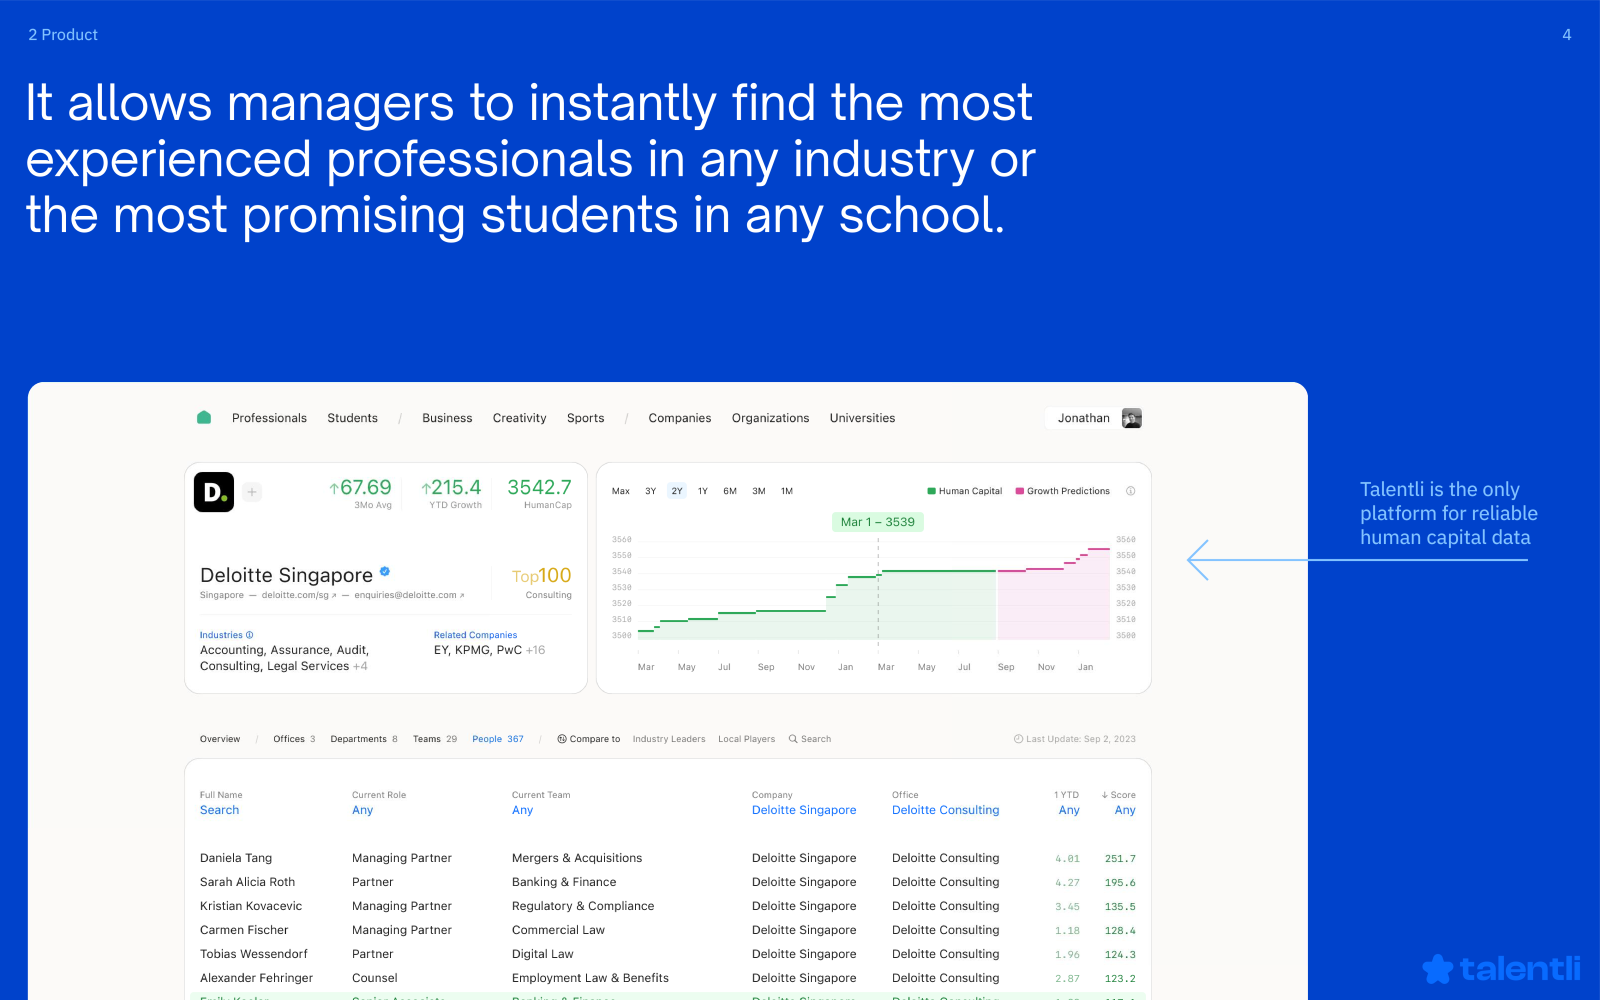
Task: Expand the +4 more industries
Action: point(360,666)
